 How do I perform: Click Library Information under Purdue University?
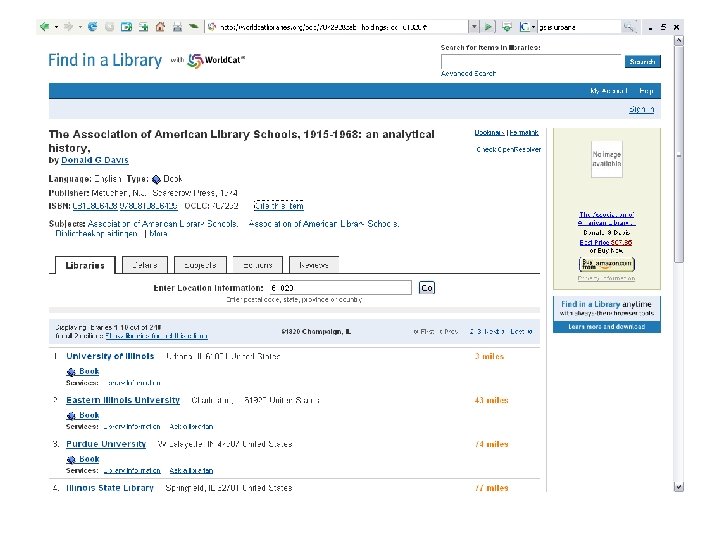tap(132, 471)
